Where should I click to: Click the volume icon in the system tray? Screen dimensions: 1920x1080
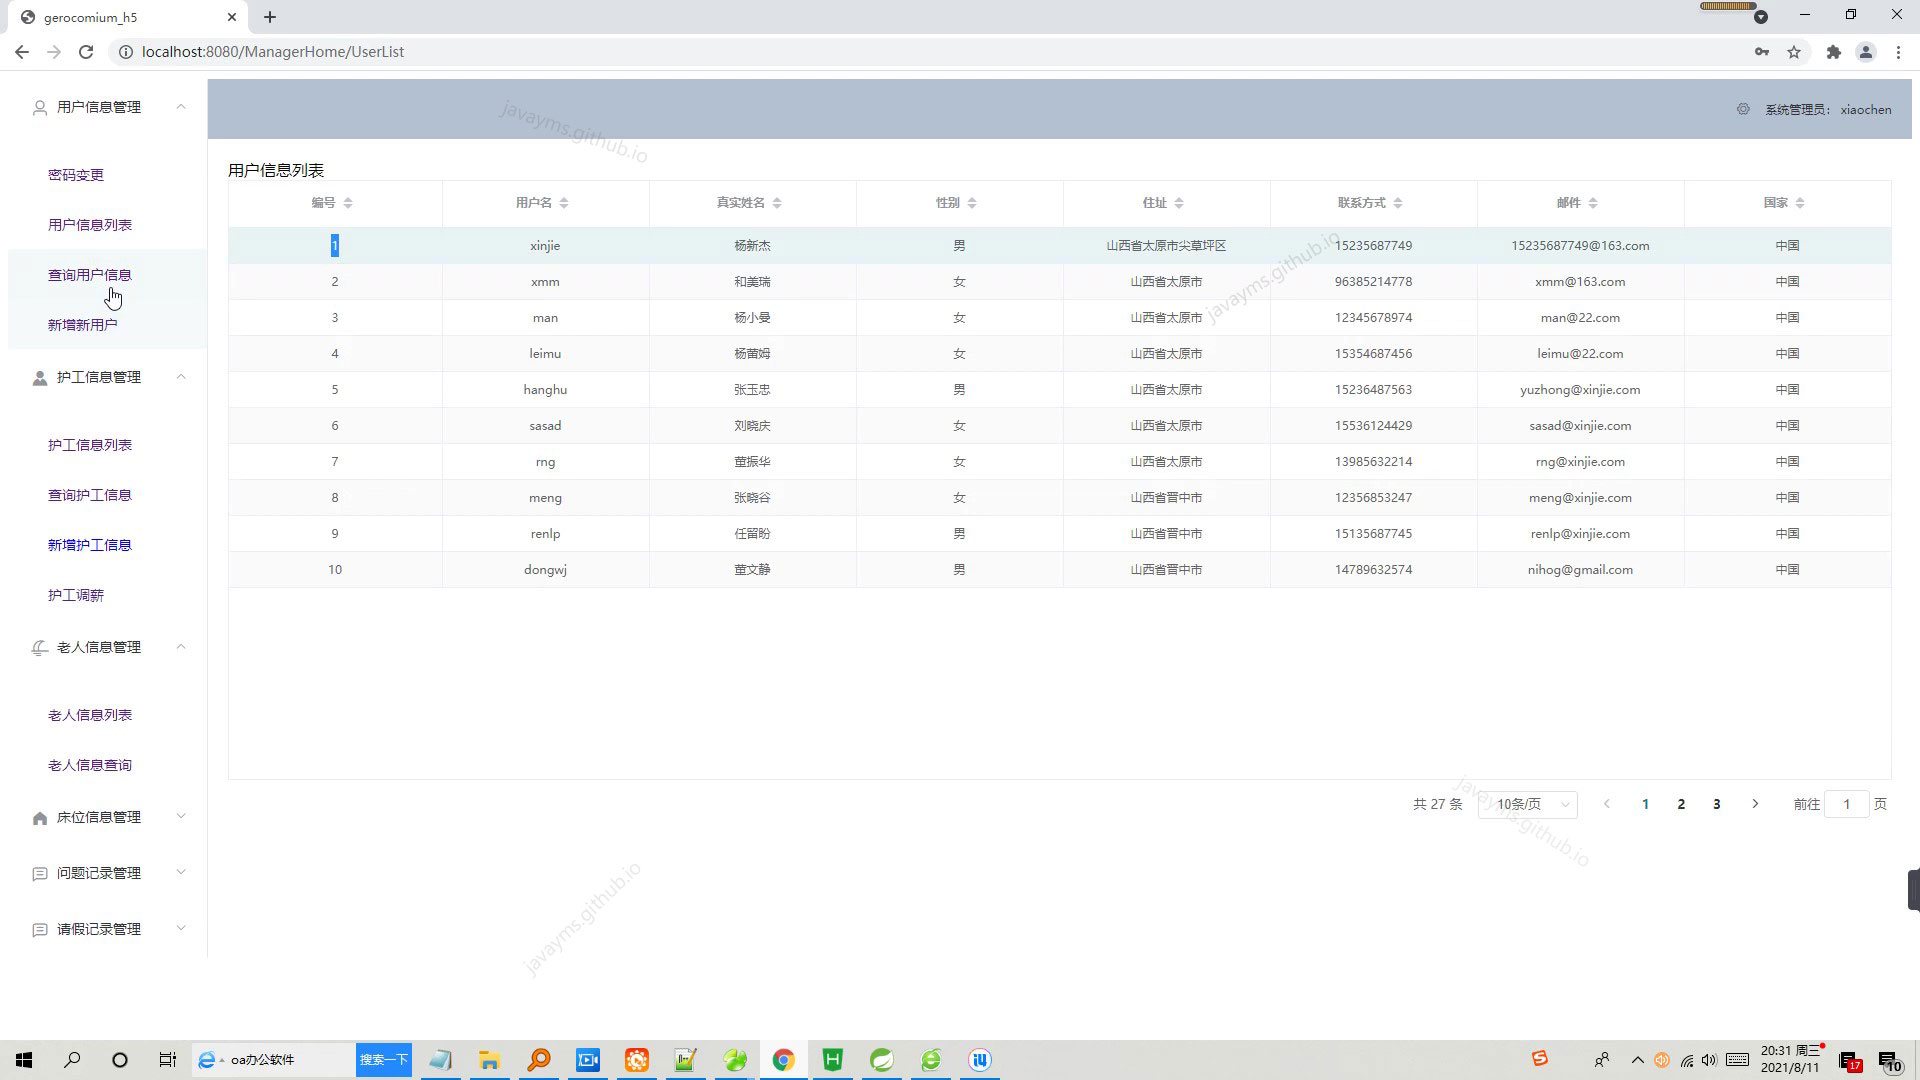(1711, 1059)
